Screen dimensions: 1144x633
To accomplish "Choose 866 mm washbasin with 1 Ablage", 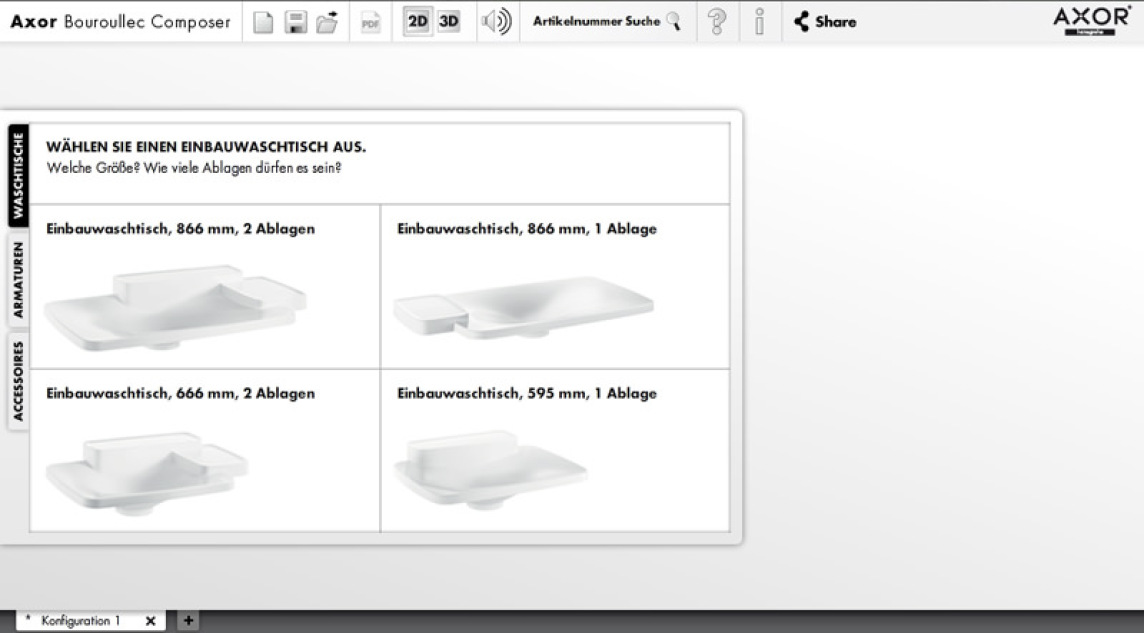I will (x=555, y=287).
